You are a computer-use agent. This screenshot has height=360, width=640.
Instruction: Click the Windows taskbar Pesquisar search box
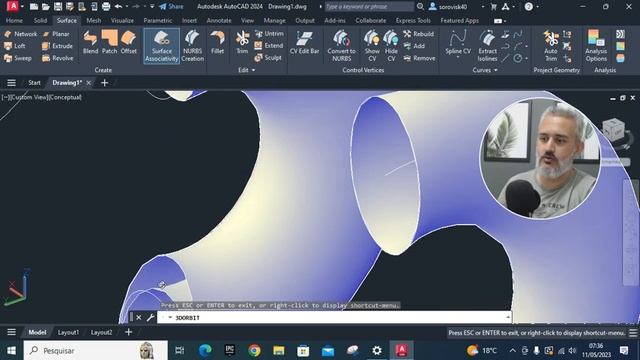[x=96, y=350]
